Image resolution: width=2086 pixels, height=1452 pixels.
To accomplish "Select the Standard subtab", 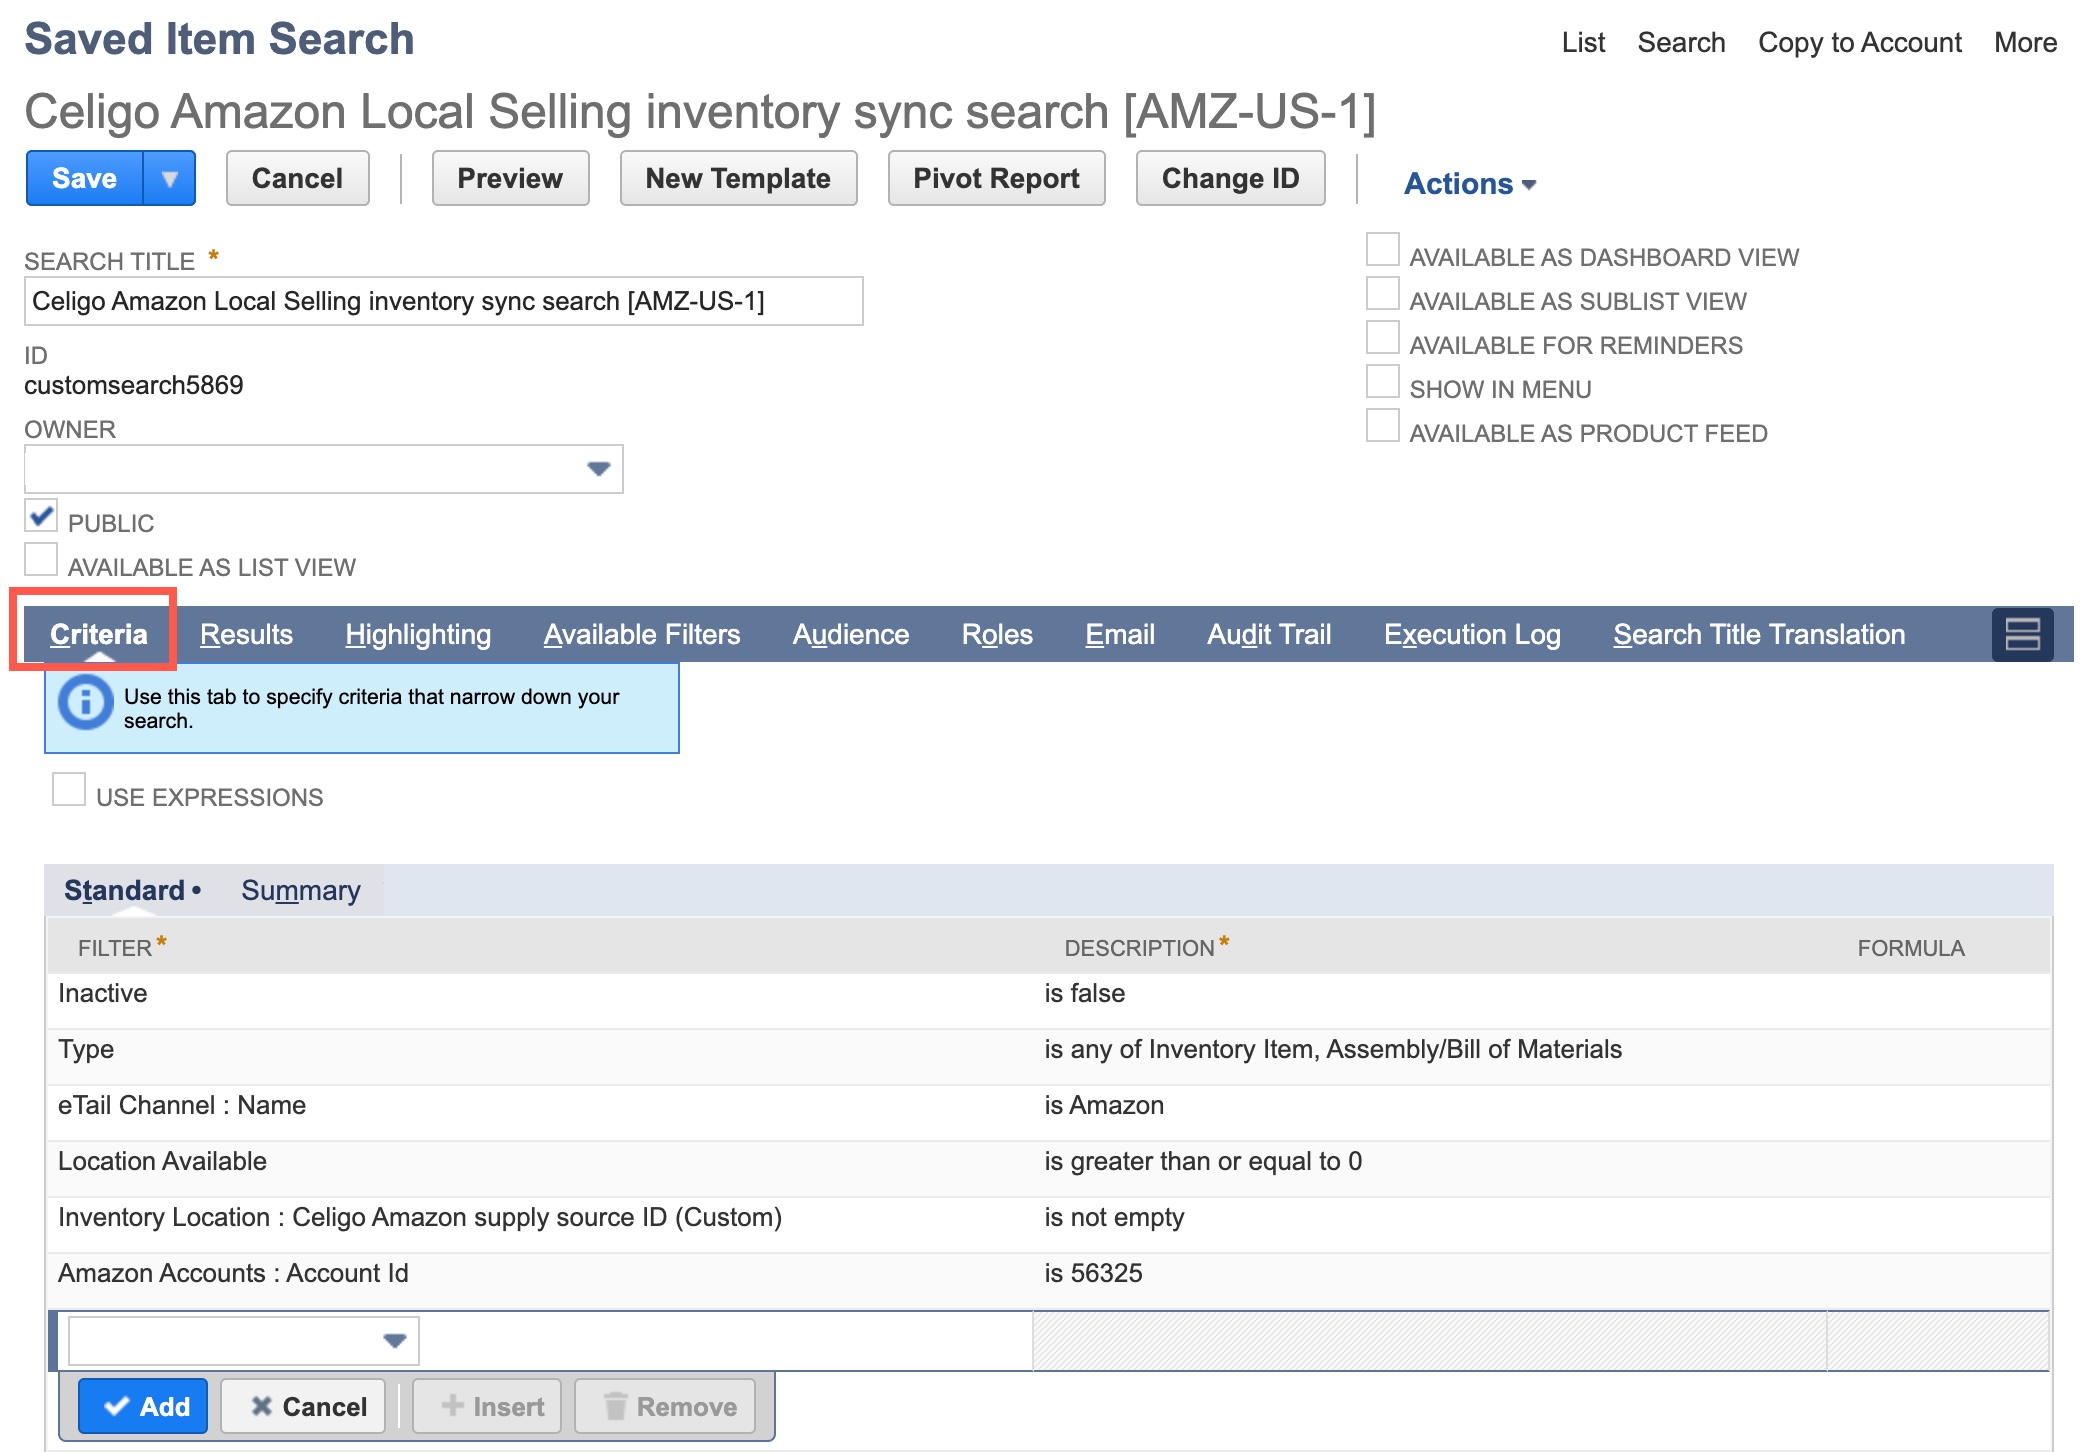I will point(125,890).
